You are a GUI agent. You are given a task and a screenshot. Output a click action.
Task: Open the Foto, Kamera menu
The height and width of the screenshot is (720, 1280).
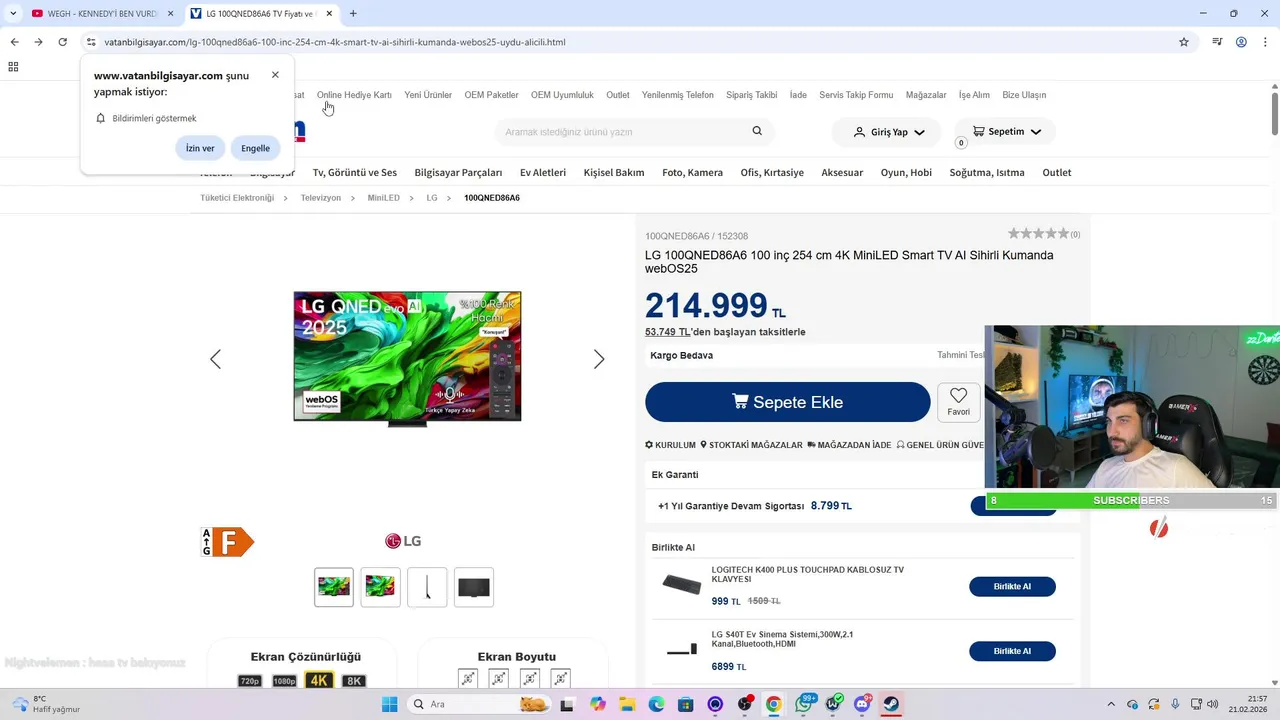point(692,172)
